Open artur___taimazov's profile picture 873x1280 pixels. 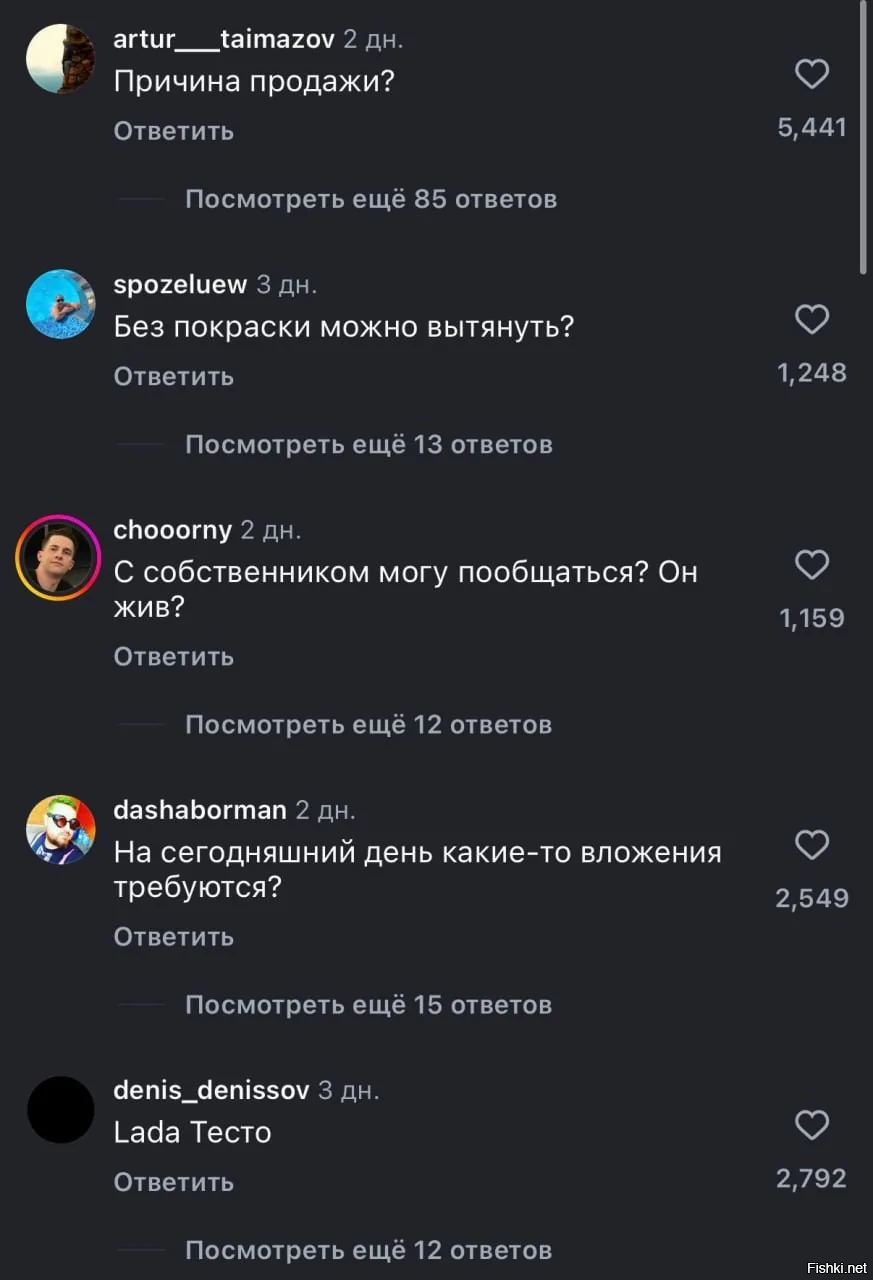(60, 59)
